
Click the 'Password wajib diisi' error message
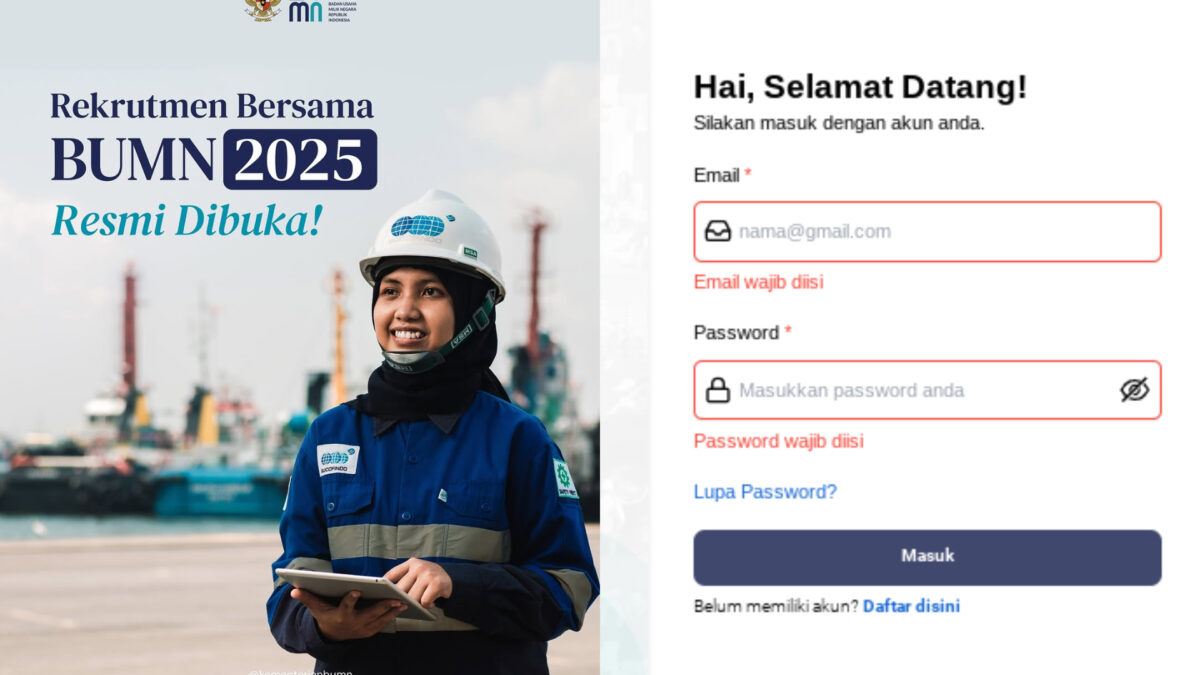pyautogui.click(x=779, y=441)
